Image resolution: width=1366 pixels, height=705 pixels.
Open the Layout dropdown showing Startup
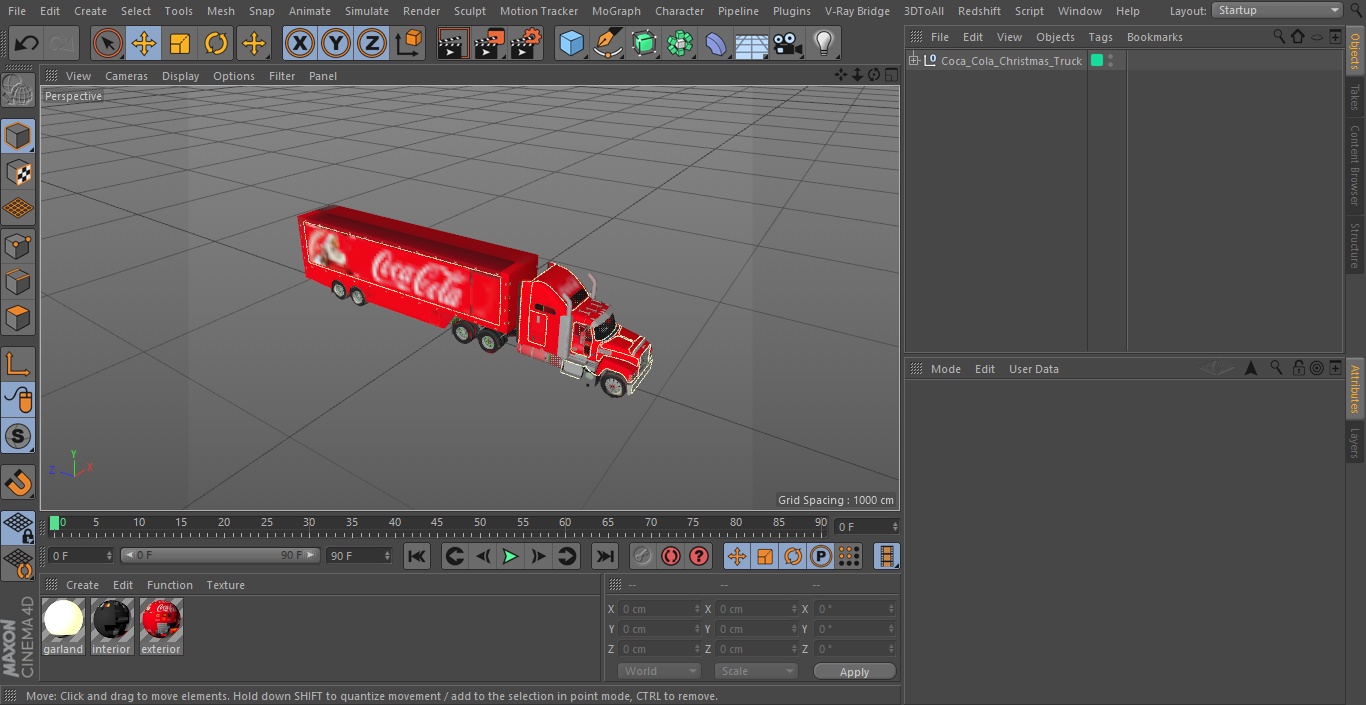coord(1277,10)
